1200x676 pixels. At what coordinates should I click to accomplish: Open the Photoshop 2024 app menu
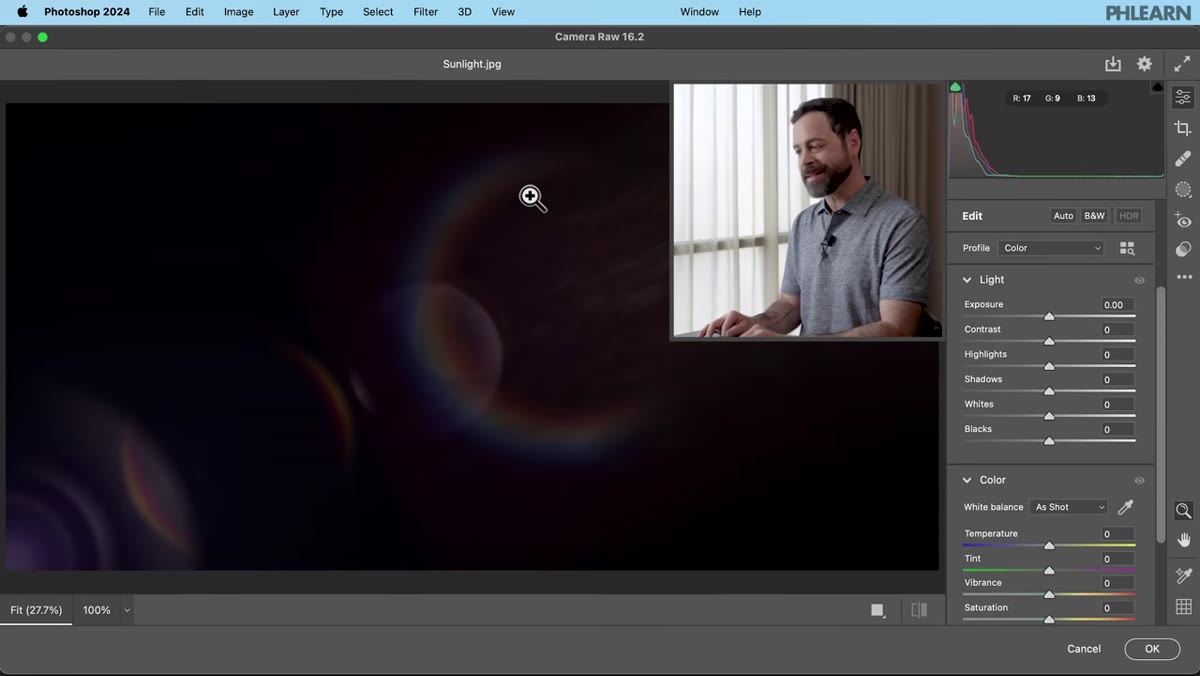click(x=87, y=12)
